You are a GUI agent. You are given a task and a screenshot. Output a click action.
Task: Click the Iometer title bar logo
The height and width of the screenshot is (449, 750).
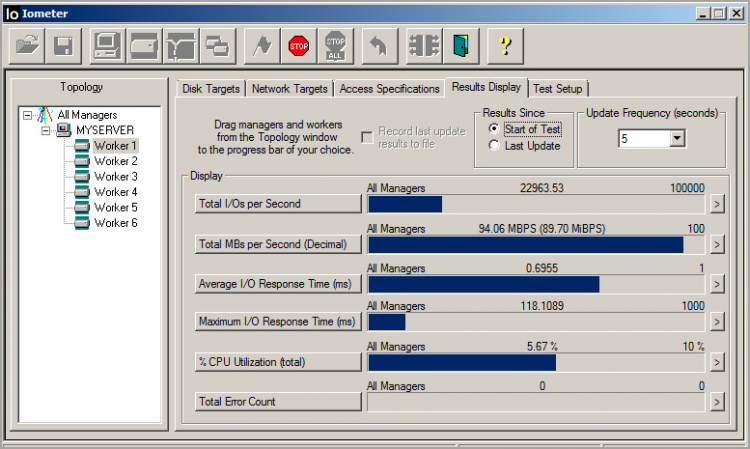click(x=12, y=13)
